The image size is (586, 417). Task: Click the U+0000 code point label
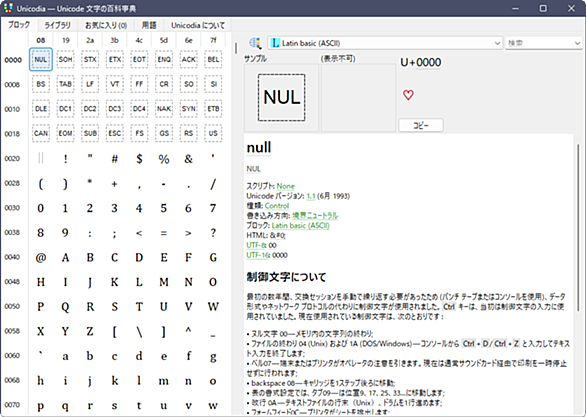421,62
